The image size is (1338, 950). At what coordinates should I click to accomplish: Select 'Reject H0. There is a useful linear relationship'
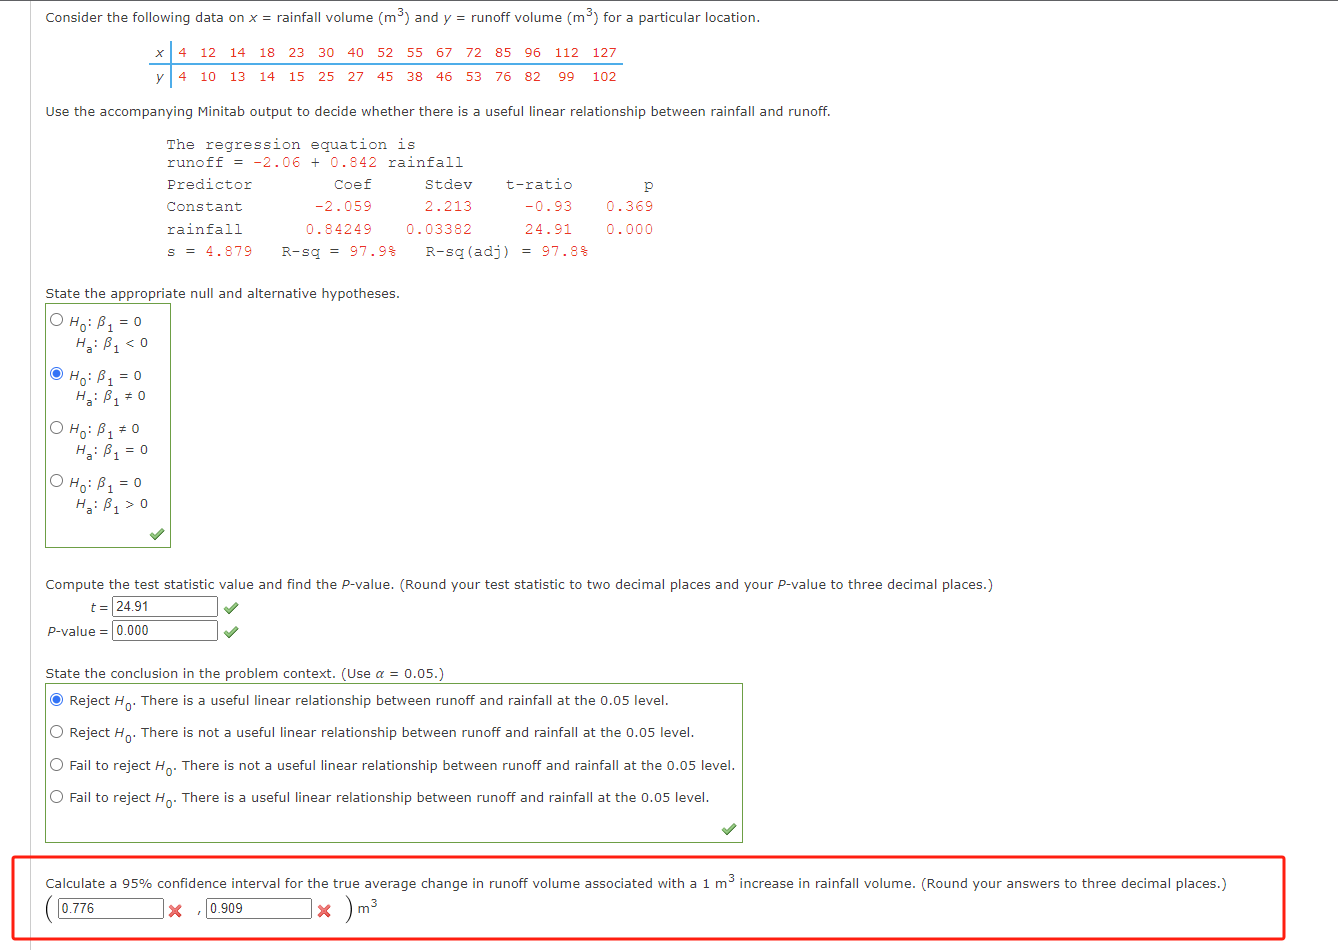[57, 699]
